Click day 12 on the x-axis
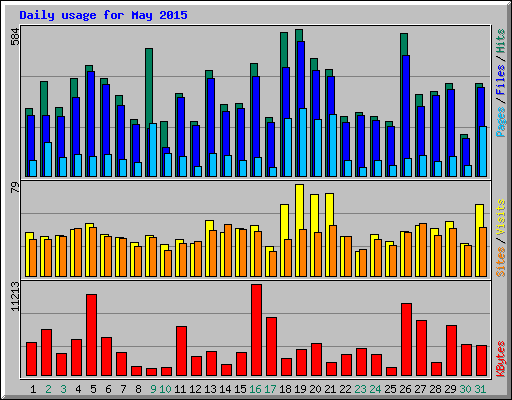This screenshot has width=512, height=400. [x=195, y=389]
